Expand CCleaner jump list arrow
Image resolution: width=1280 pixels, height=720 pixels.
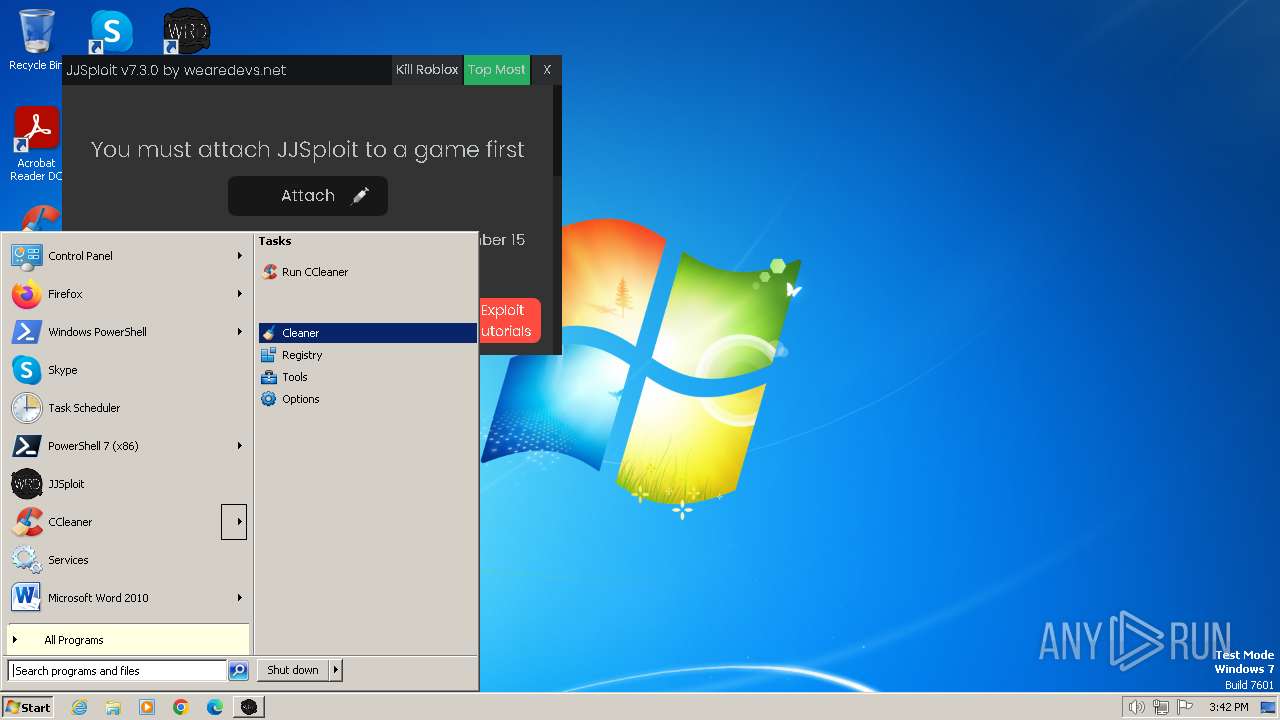234,522
